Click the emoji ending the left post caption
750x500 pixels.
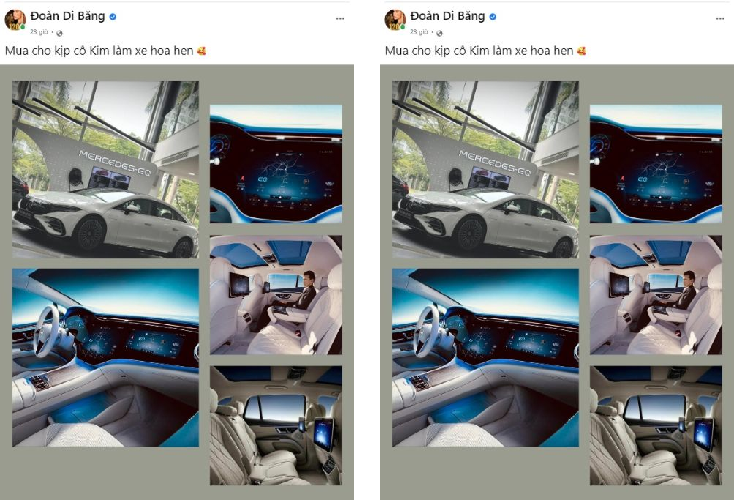[x=201, y=51]
